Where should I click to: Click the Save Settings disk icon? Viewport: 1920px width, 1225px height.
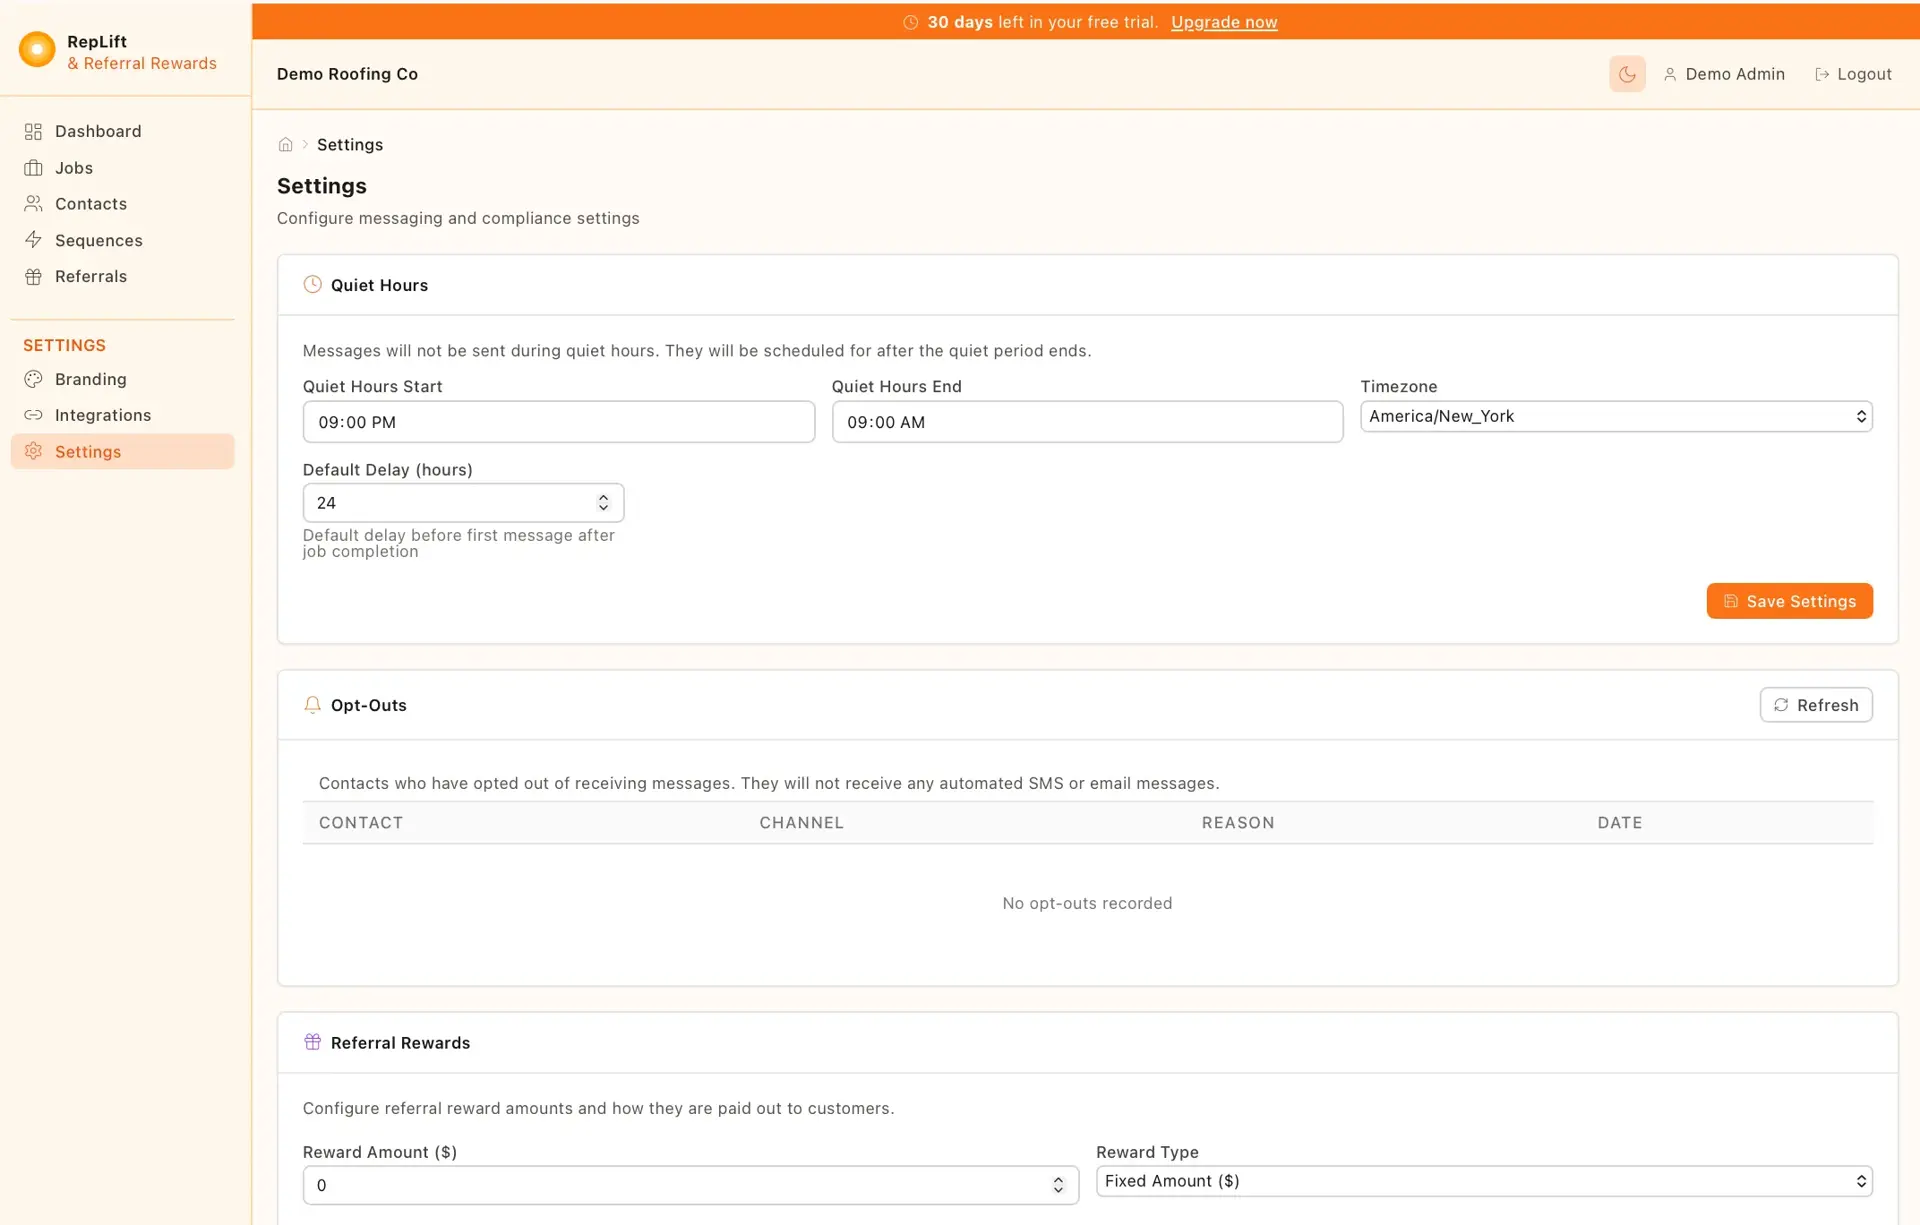[x=1731, y=601]
